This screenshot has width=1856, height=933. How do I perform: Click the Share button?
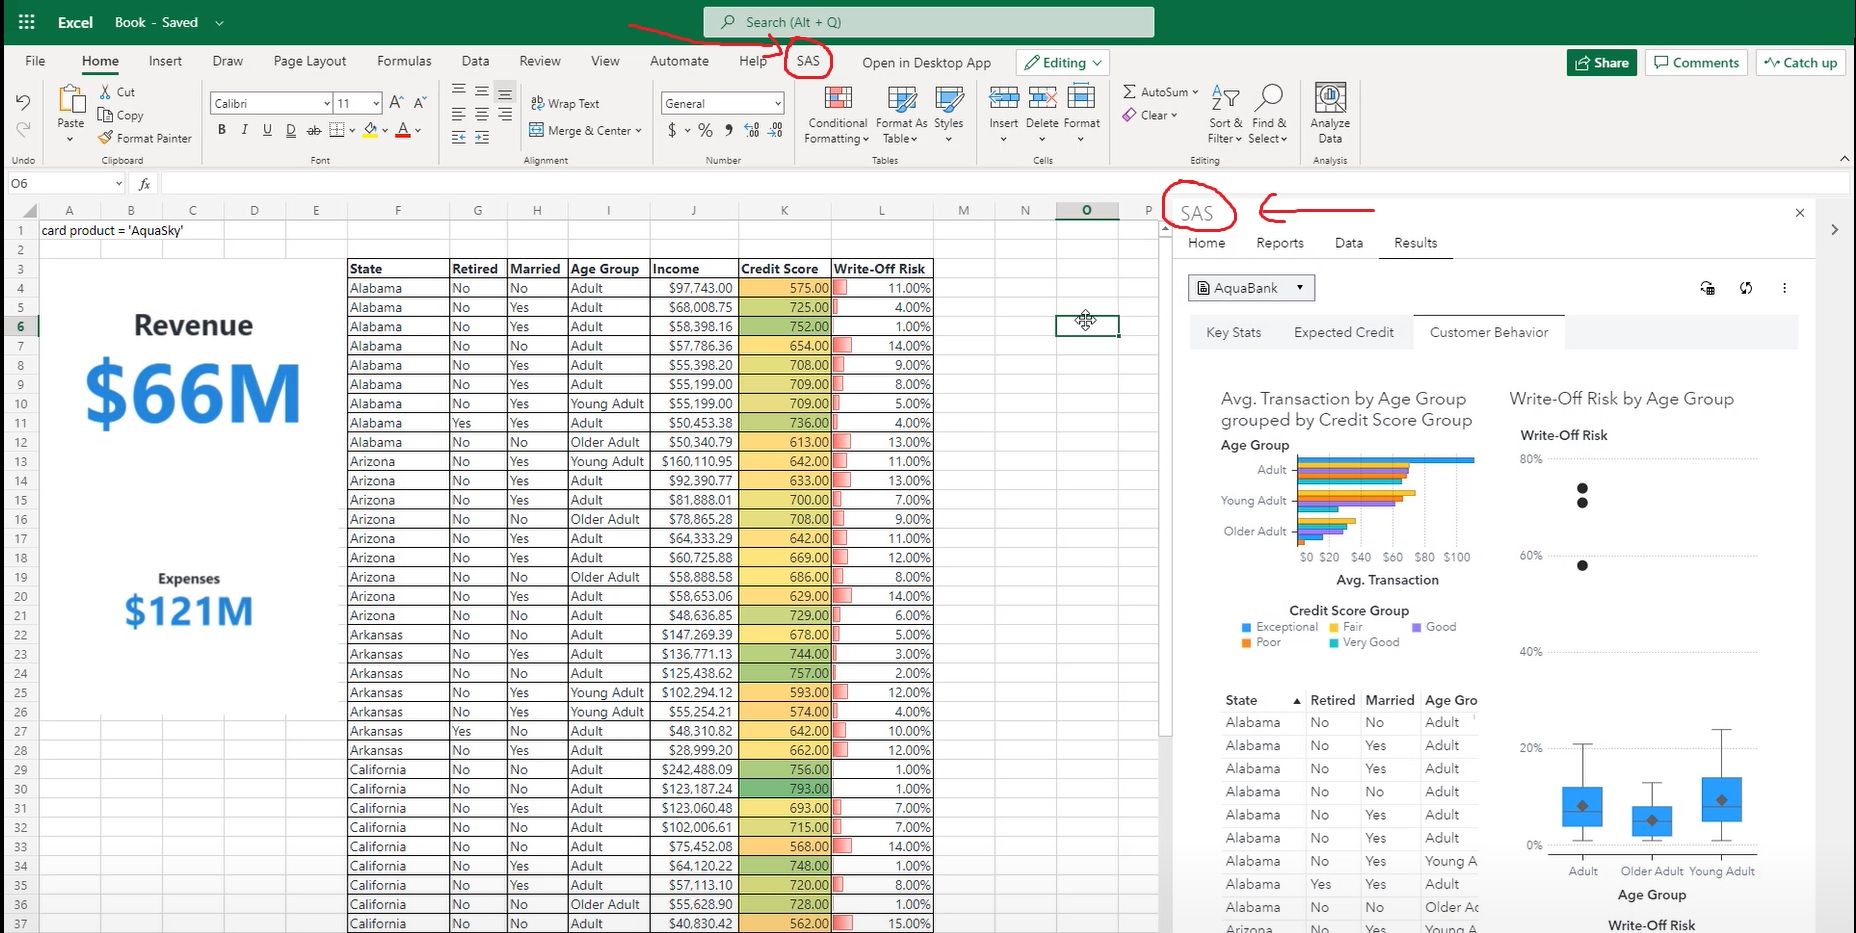point(1601,62)
